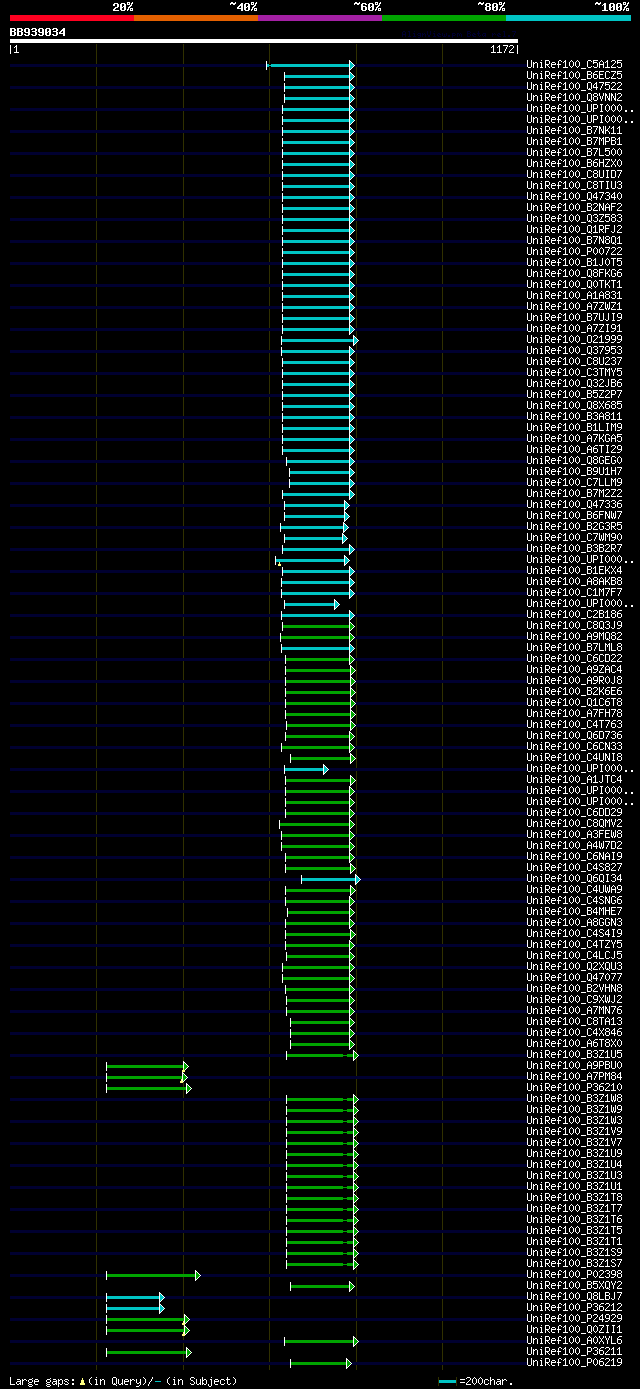Click the query length value 1172
Screen dimensions: 640x1389
click(502, 49)
